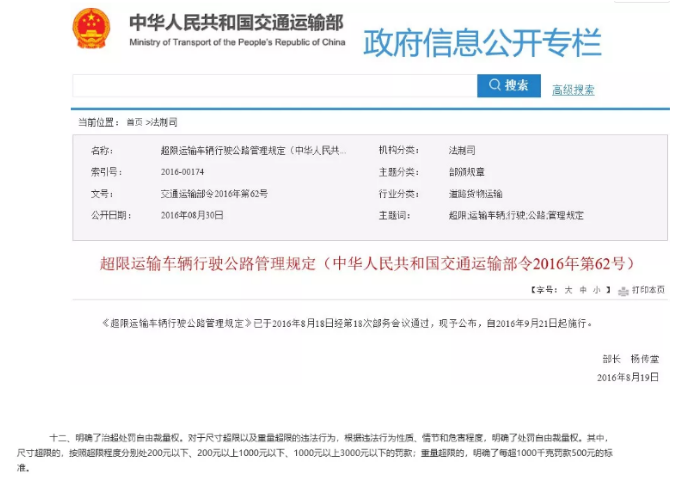Set font size to 大 (large)
Image resolution: width=694 pixels, height=480 pixels.
568,290
